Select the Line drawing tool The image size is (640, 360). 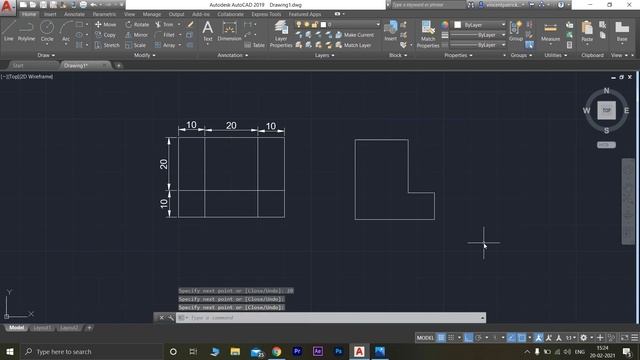(x=9, y=31)
